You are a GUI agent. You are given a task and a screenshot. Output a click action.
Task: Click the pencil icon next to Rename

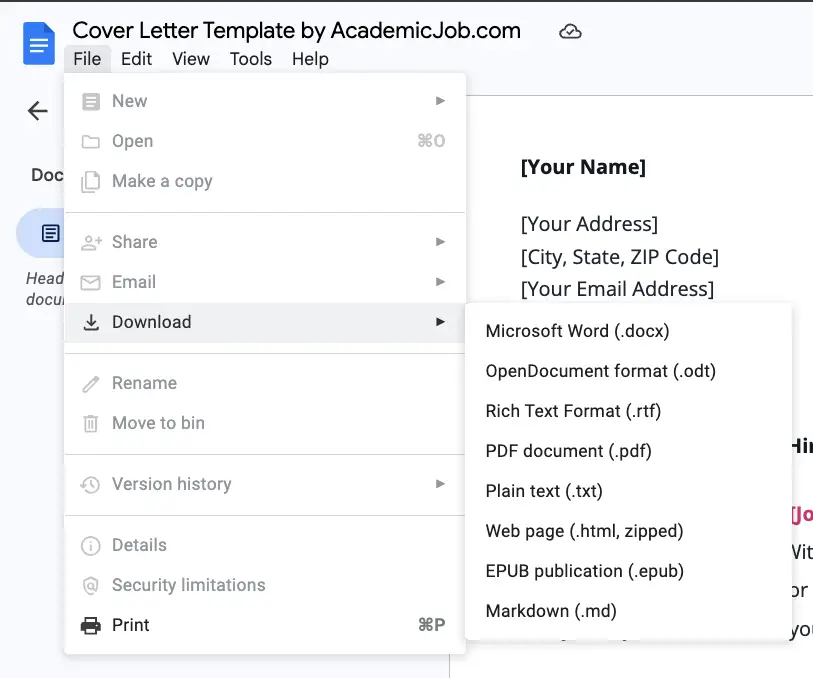pos(89,383)
